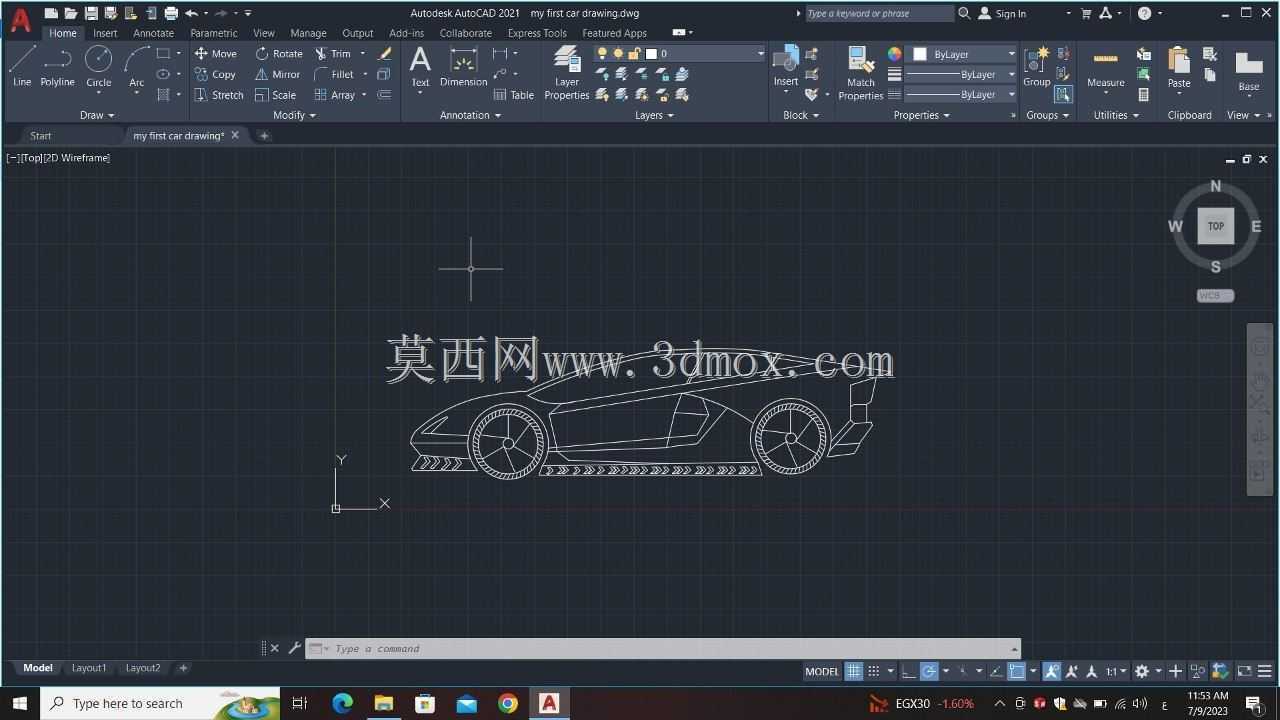Open new drawing tab with plus
Screen dimensions: 1280x720
264,135
